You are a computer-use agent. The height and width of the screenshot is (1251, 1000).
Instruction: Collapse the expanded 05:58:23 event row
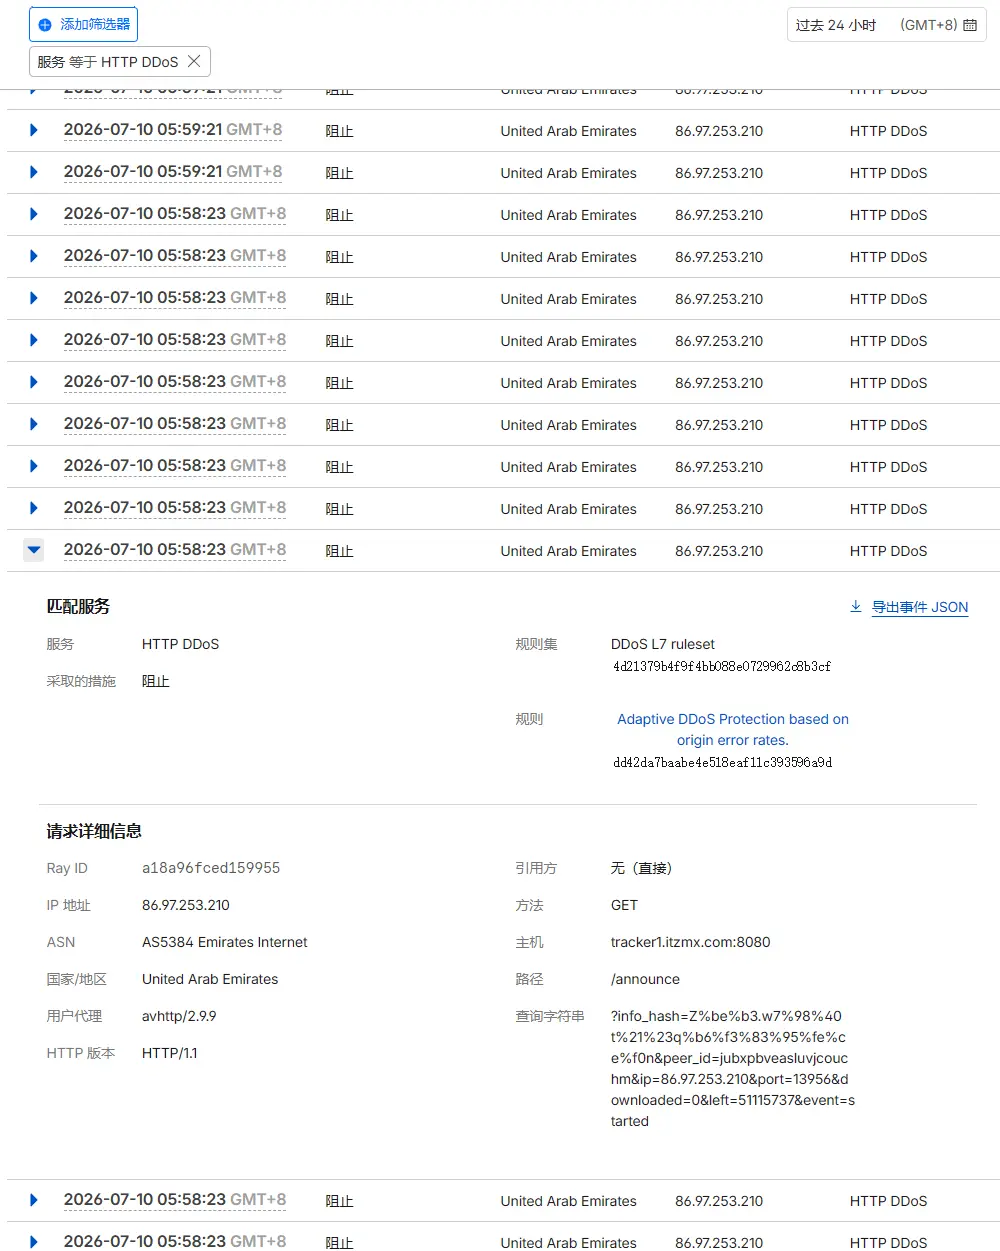[34, 549]
